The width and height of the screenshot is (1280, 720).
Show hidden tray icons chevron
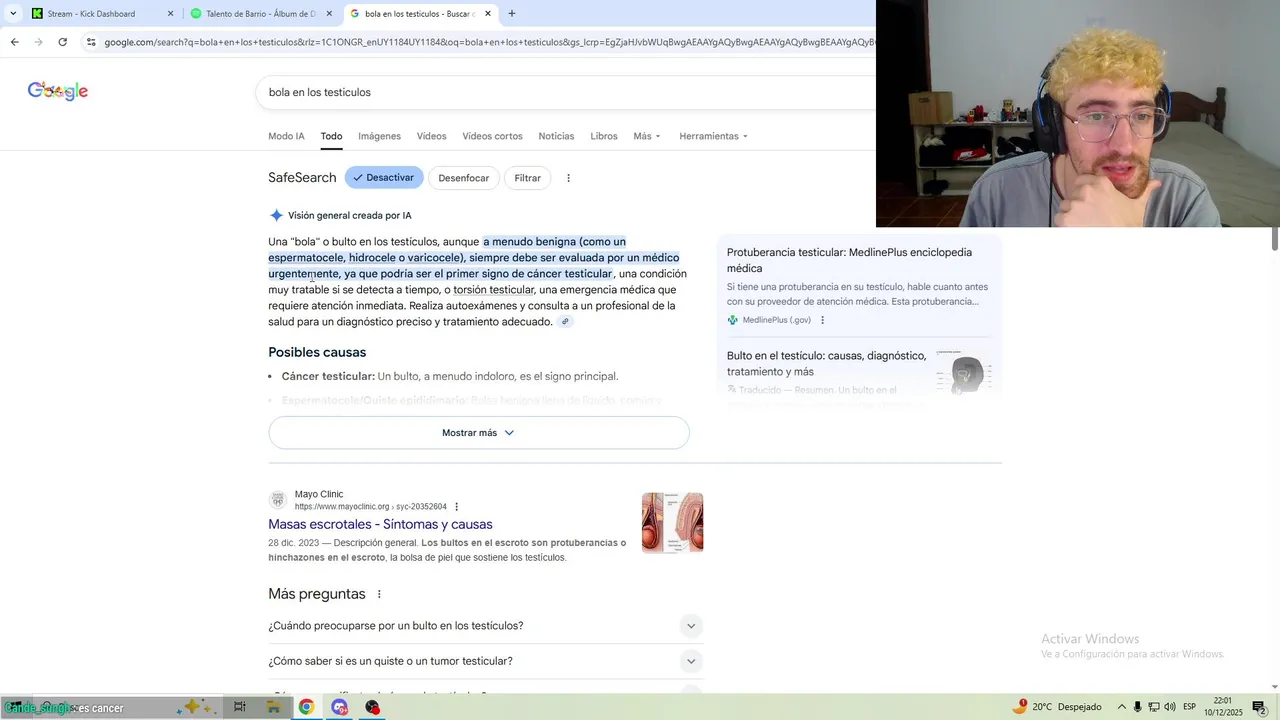point(1121,707)
